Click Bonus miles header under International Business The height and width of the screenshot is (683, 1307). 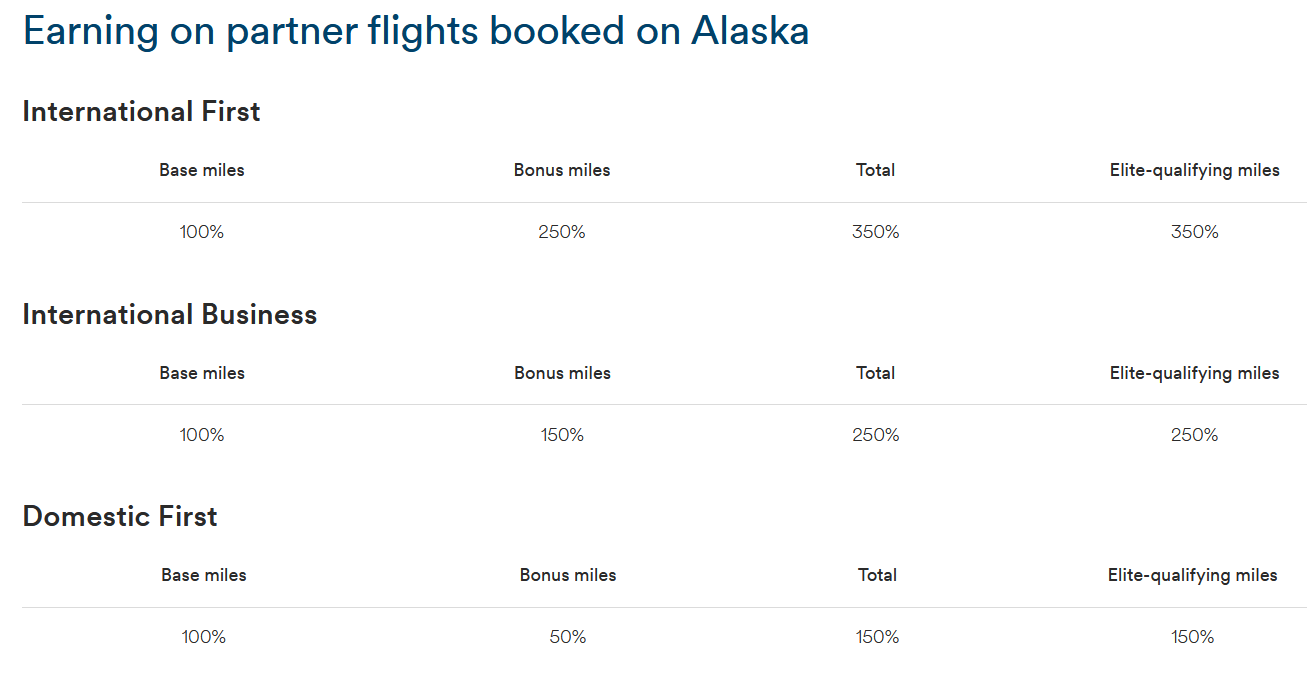[562, 373]
